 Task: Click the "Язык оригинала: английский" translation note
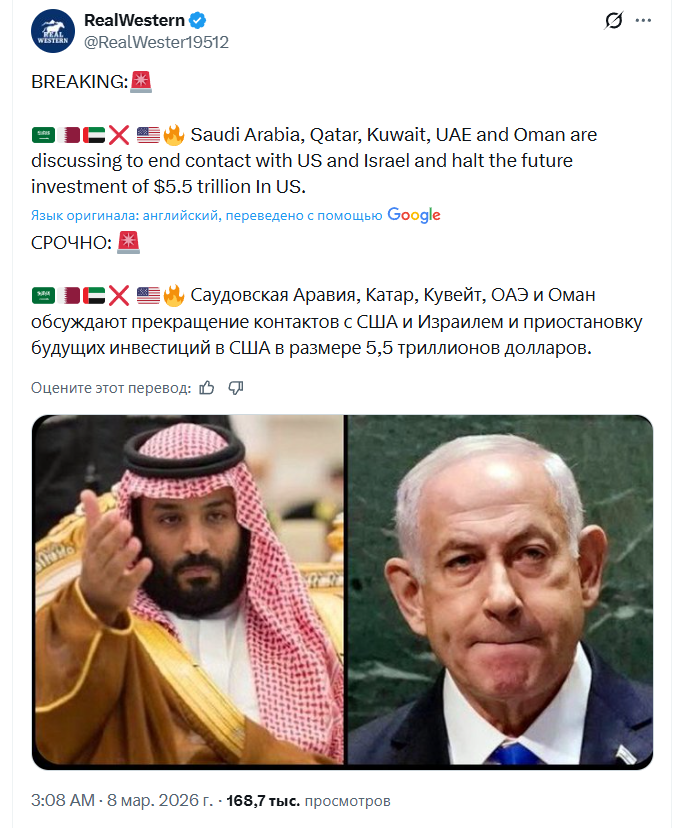206,215
